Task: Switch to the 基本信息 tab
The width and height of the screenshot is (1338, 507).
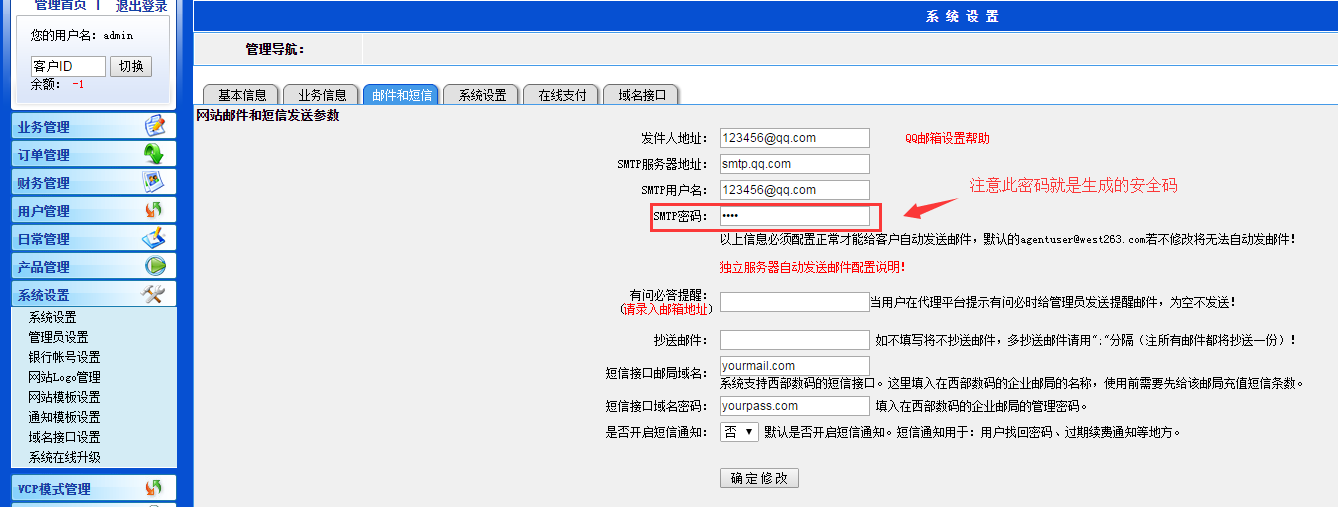Action: click(242, 95)
